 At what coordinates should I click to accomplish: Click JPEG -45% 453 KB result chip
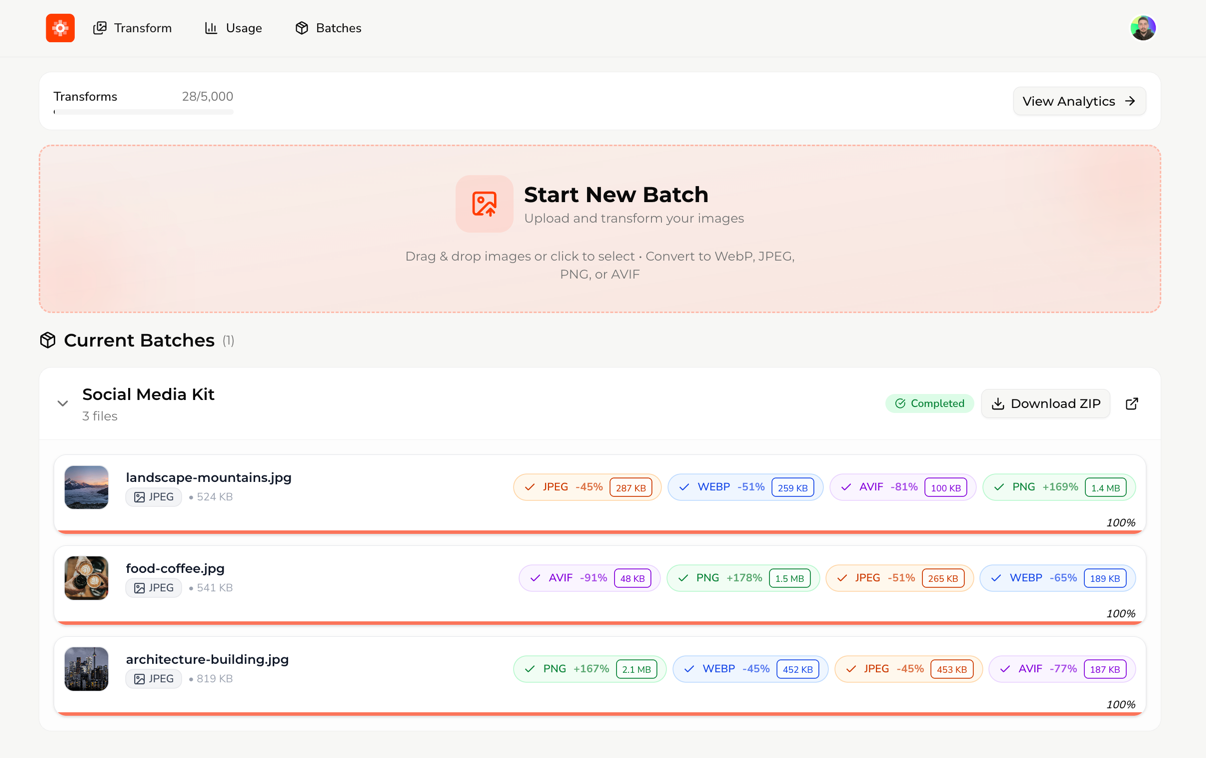click(908, 669)
